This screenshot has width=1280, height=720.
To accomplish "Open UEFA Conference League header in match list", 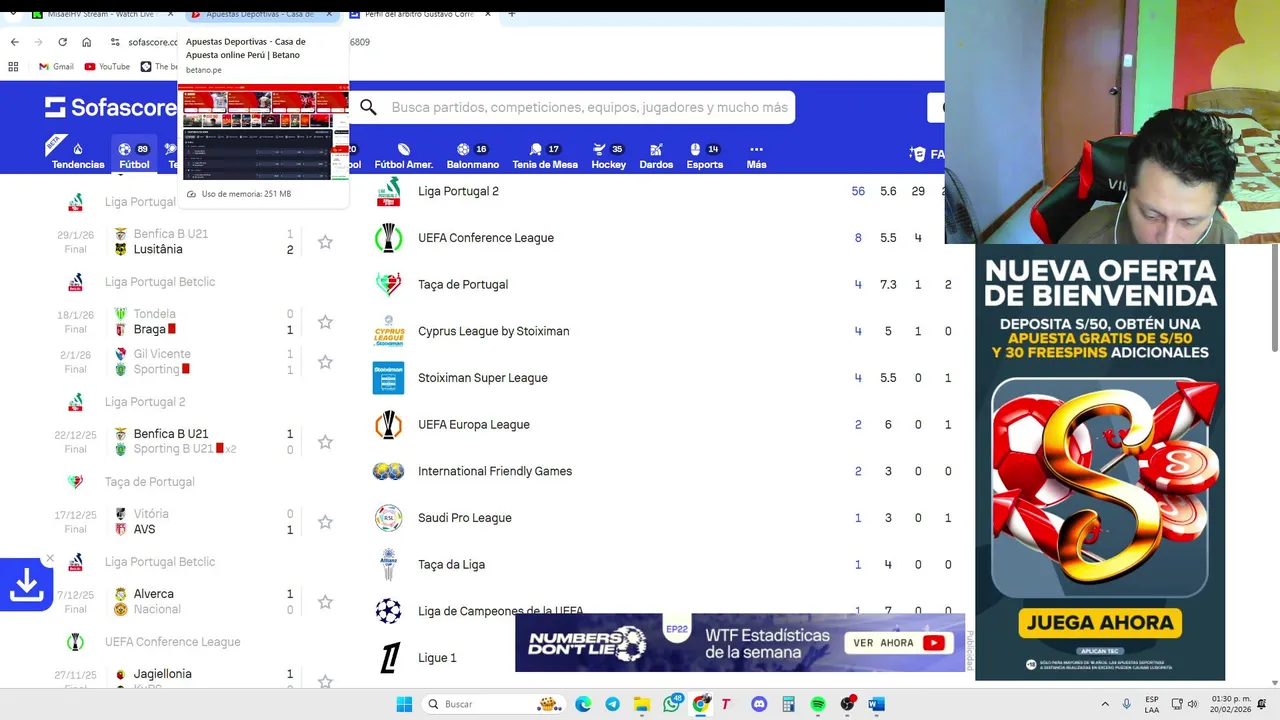I will (172, 642).
